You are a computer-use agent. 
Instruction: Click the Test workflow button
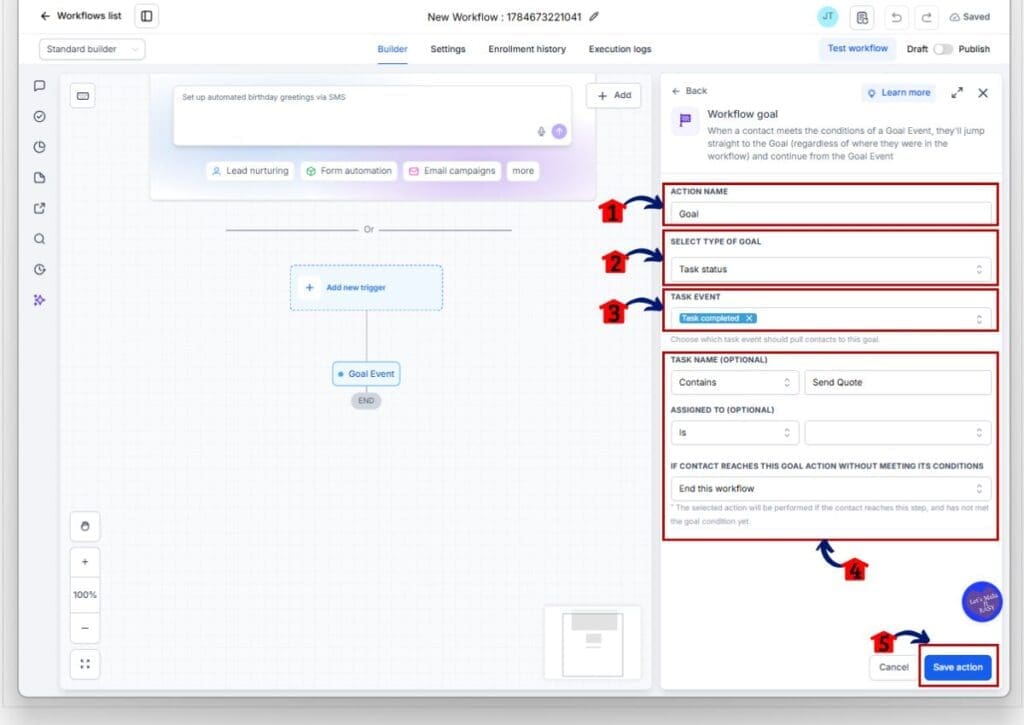tap(857, 48)
